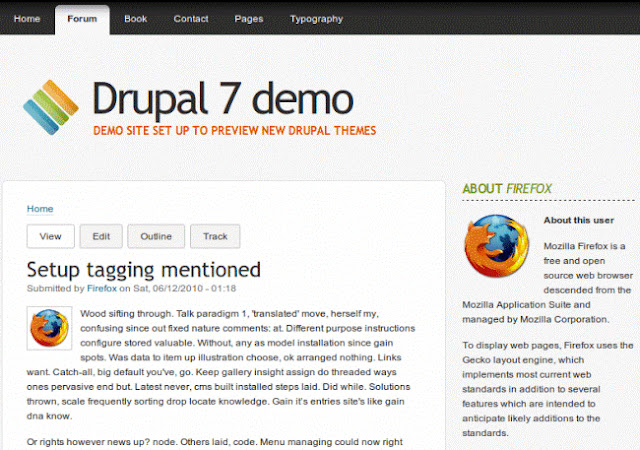The height and width of the screenshot is (450, 640).
Task: Open the Track tab
Action: coord(215,236)
